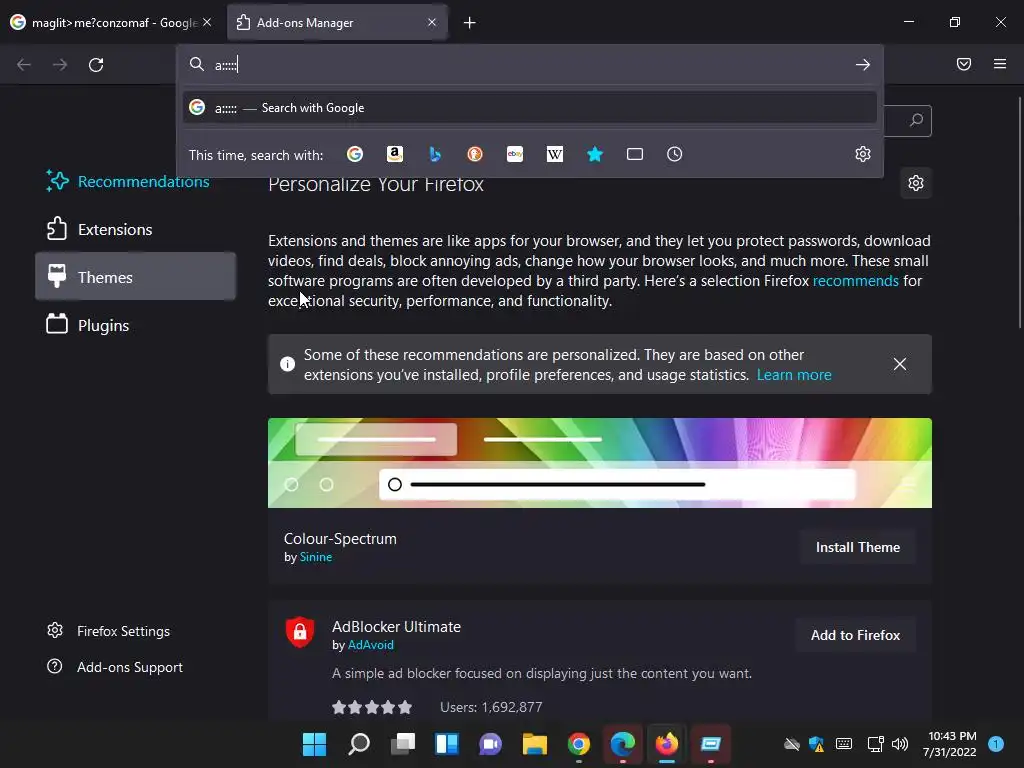Click the go arrow in the address bar
The width and height of the screenshot is (1024, 768).
(x=863, y=65)
